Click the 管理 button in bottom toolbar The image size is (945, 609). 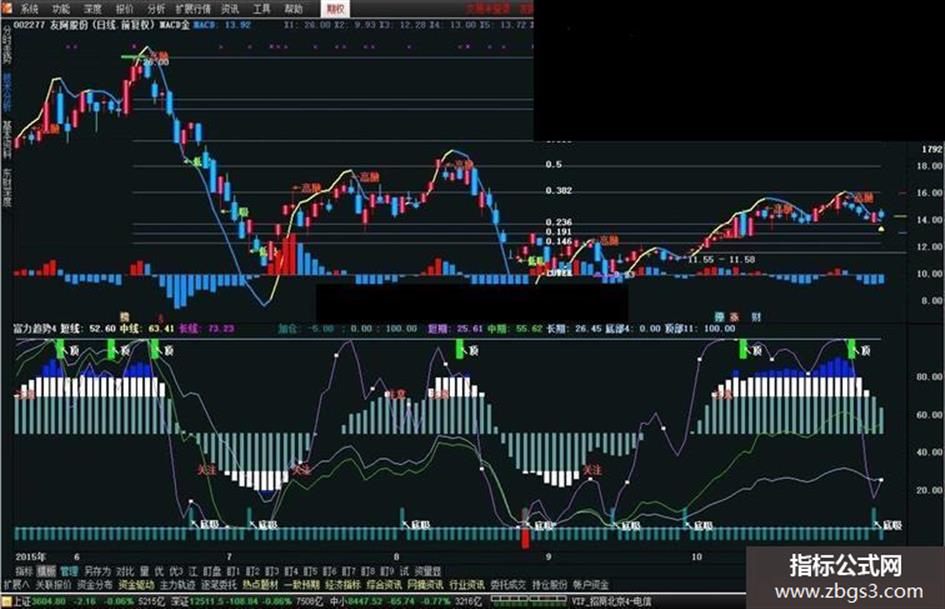click(x=69, y=571)
